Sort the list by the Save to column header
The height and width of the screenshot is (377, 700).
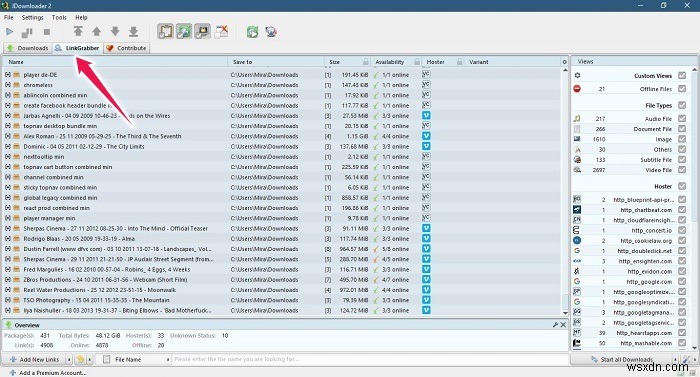[x=276, y=62]
